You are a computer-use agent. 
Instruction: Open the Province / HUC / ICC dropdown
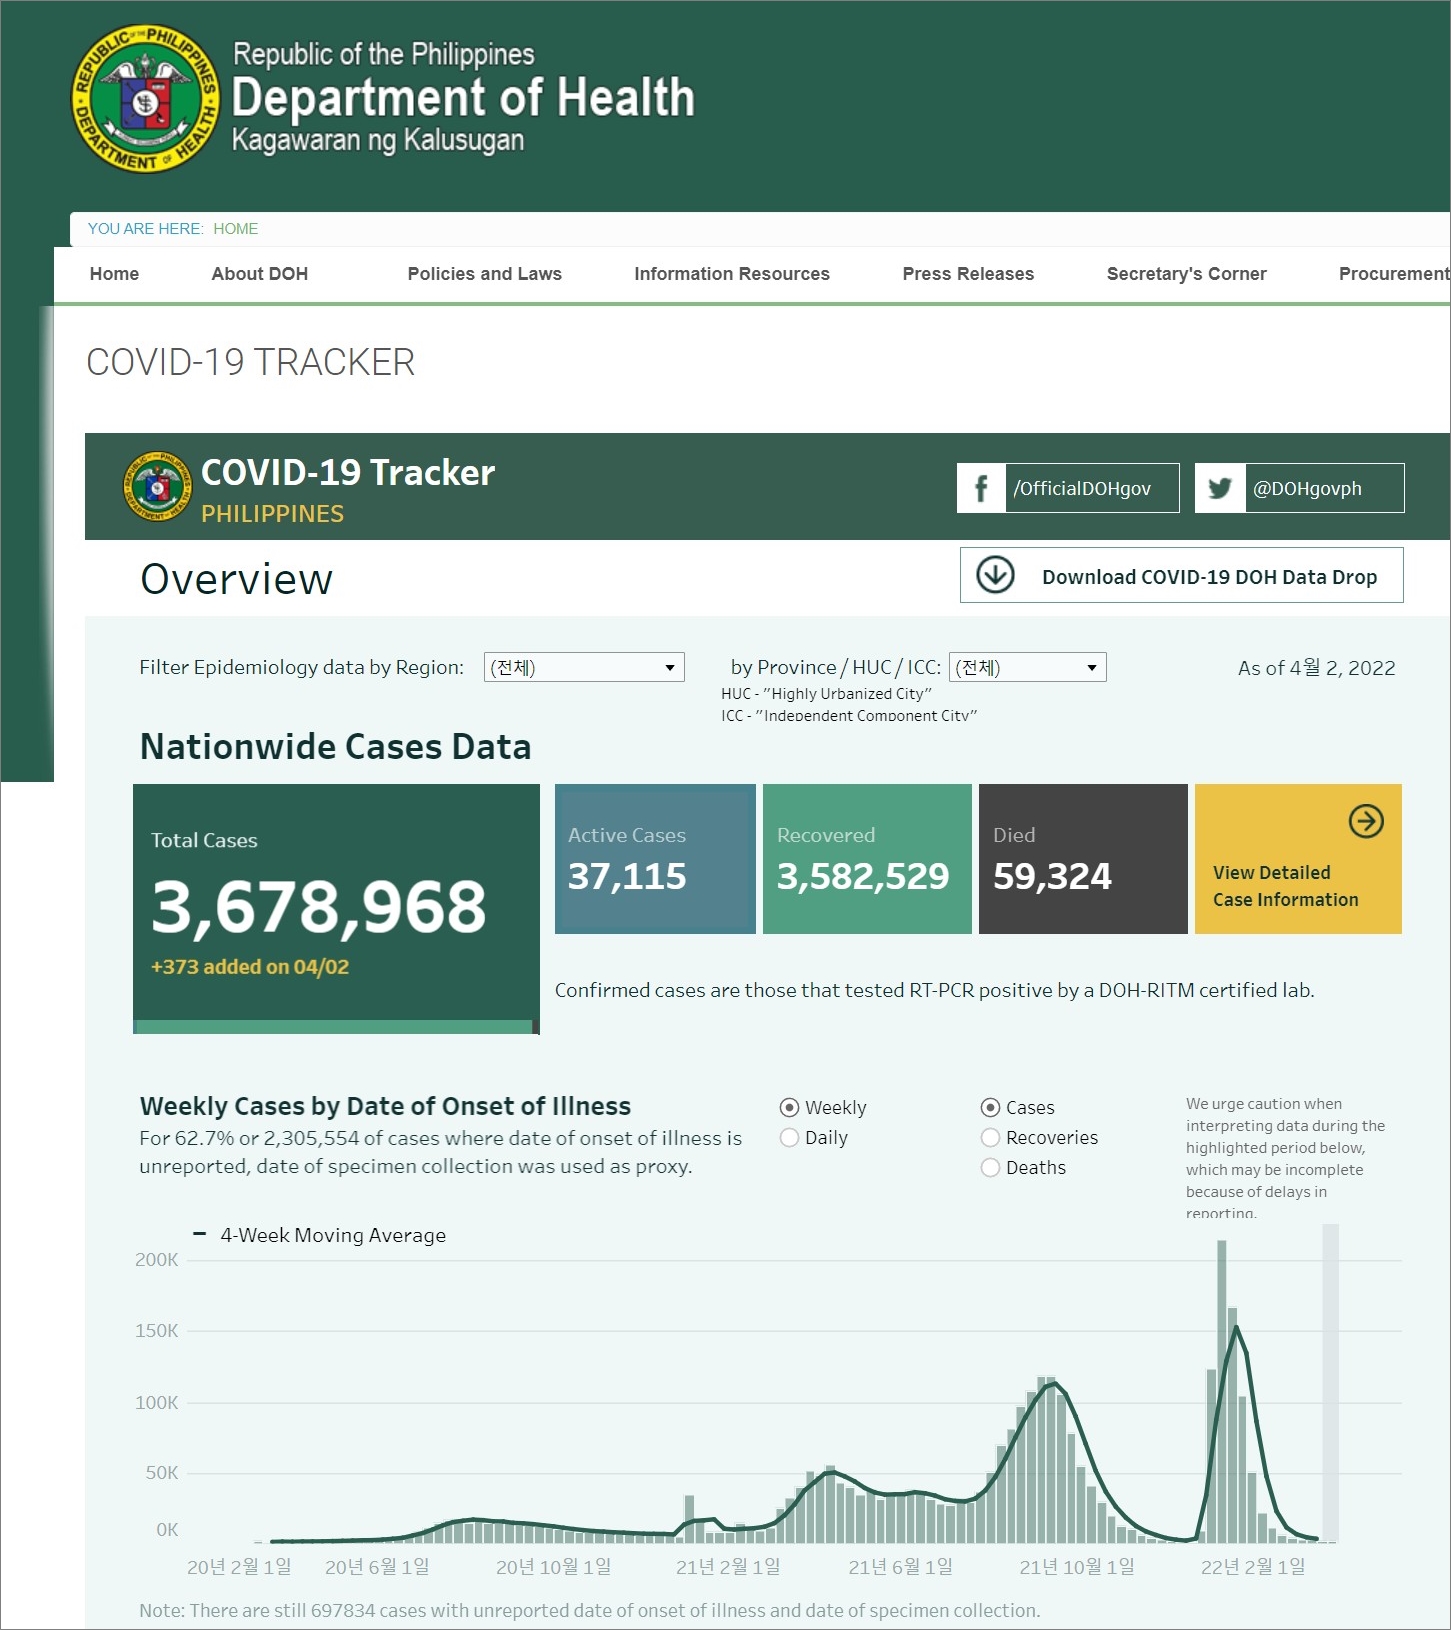(1027, 667)
